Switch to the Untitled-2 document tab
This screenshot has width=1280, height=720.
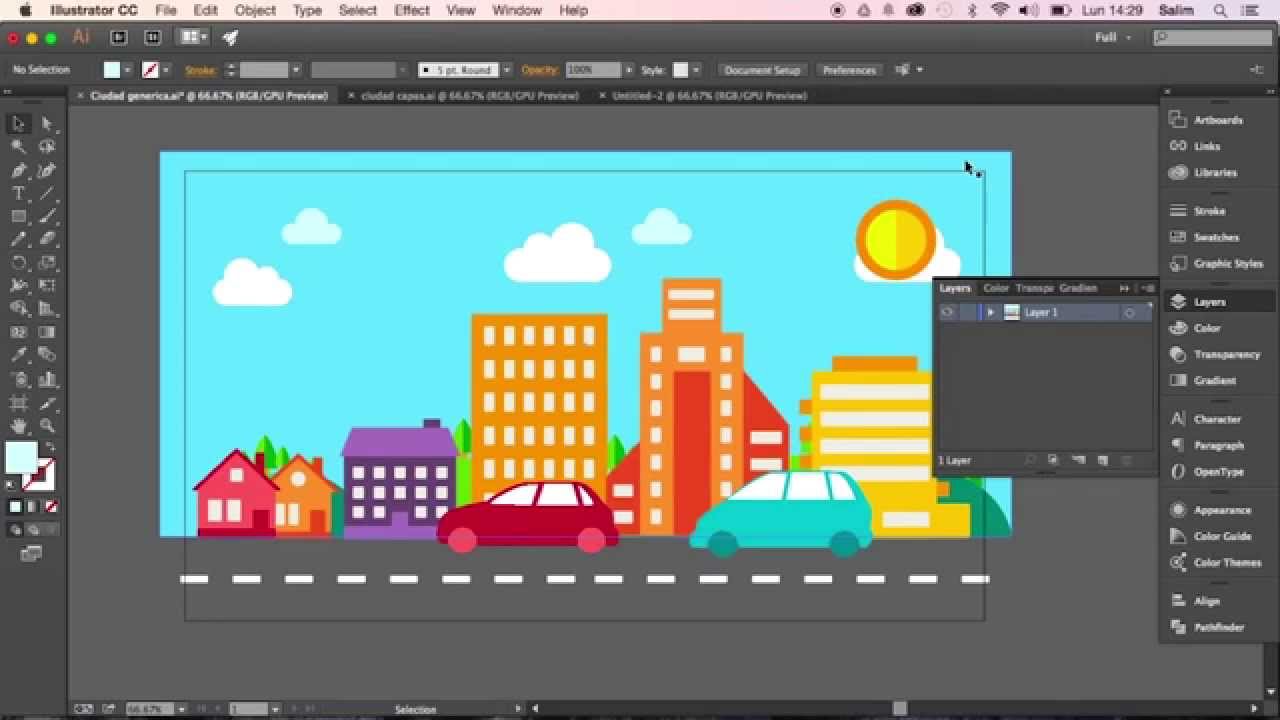[709, 96]
